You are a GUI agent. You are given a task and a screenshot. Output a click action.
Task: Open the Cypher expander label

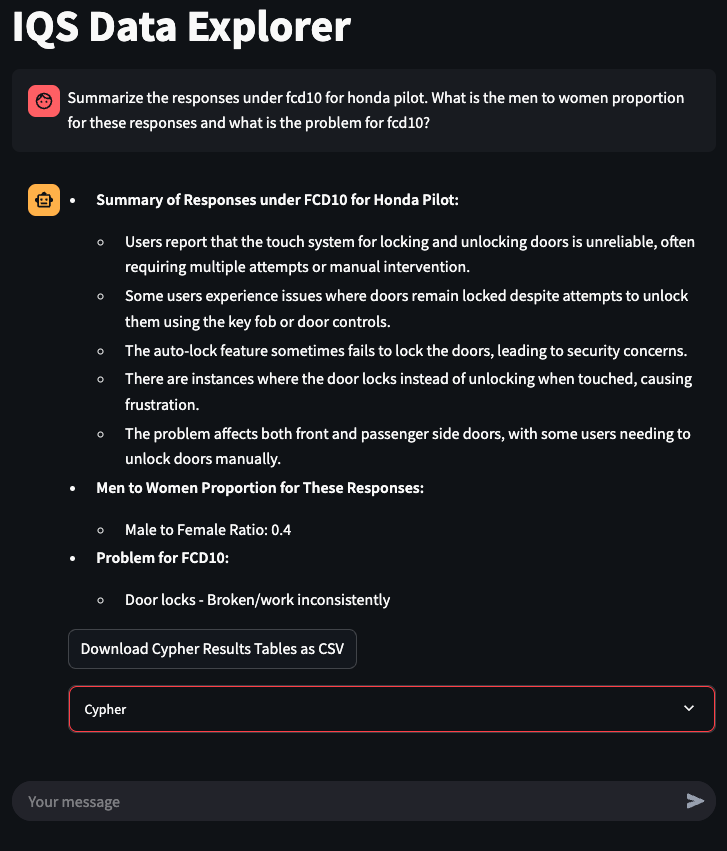(106, 709)
